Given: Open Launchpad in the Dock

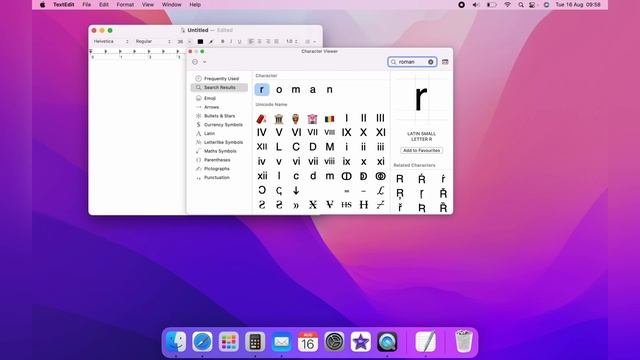Looking at the screenshot, I should pos(229,342).
